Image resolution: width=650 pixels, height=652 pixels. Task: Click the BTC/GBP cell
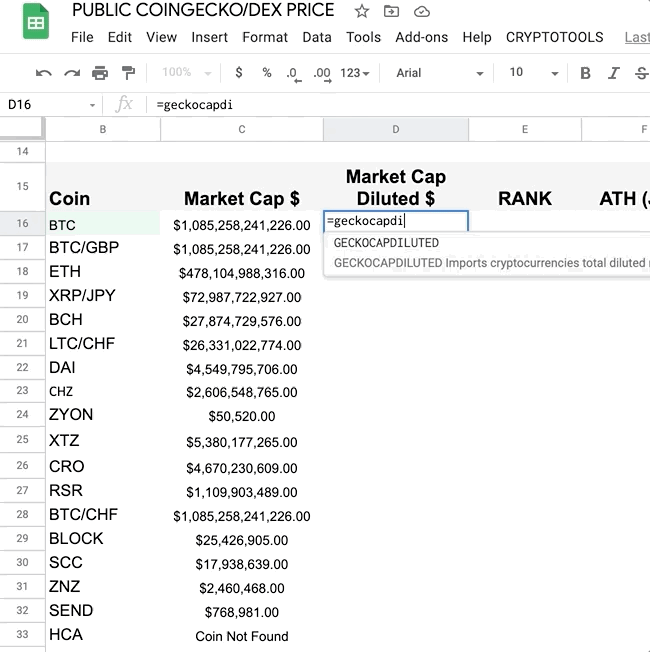tap(103, 248)
